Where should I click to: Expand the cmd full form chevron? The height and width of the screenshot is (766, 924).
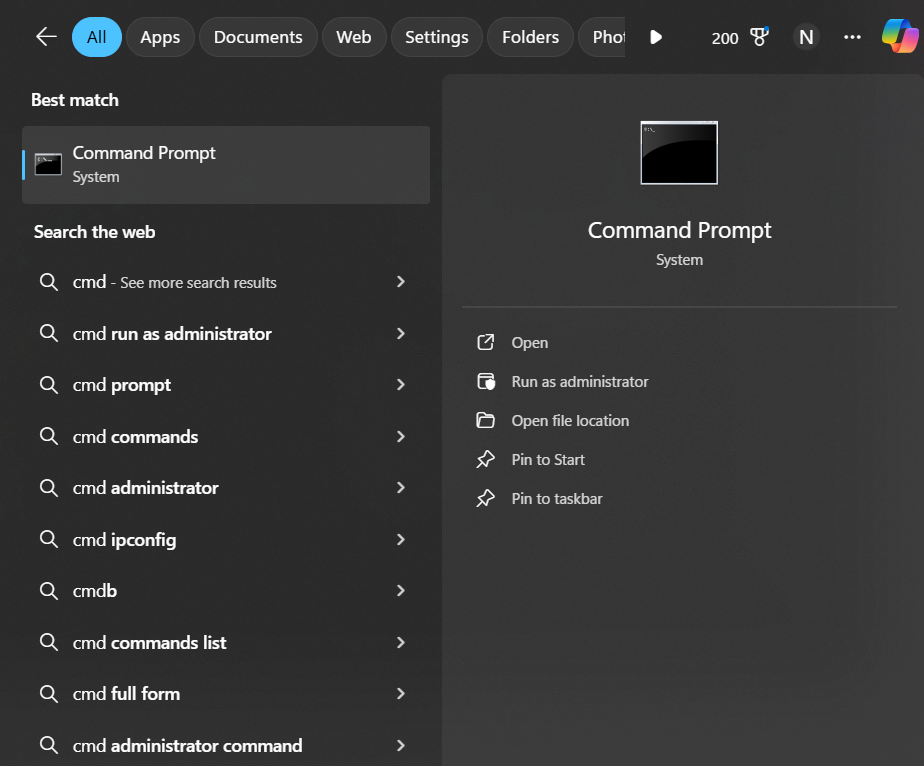401,694
